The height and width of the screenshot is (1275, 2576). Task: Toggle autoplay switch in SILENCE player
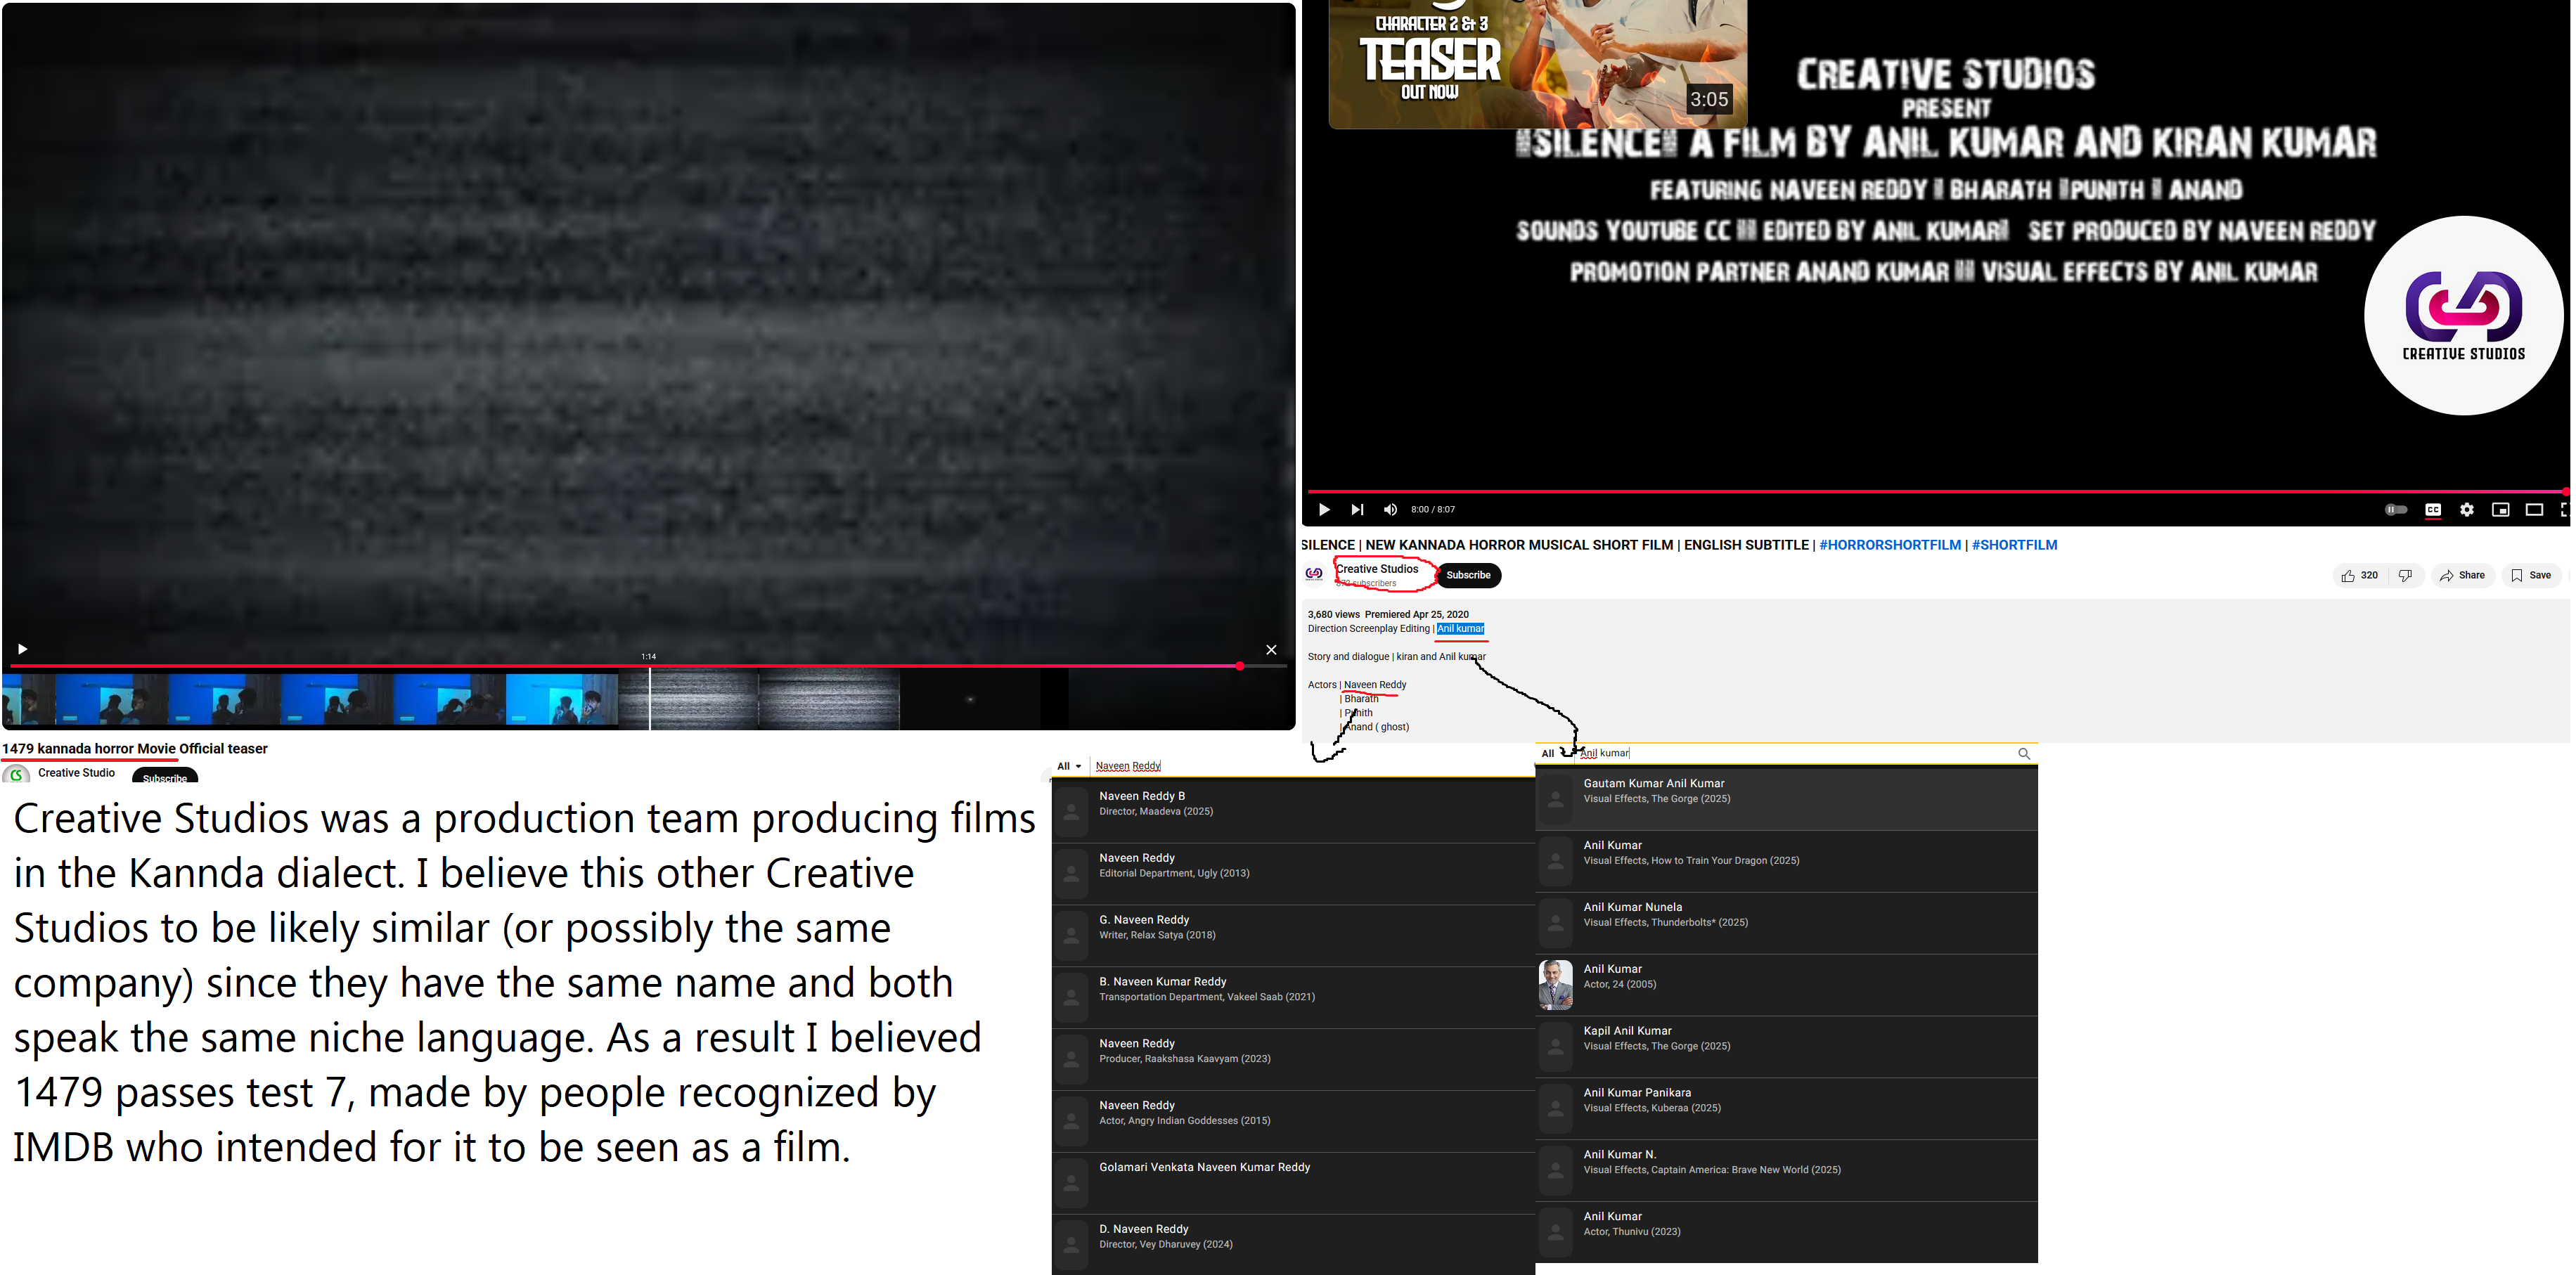pos(2396,510)
